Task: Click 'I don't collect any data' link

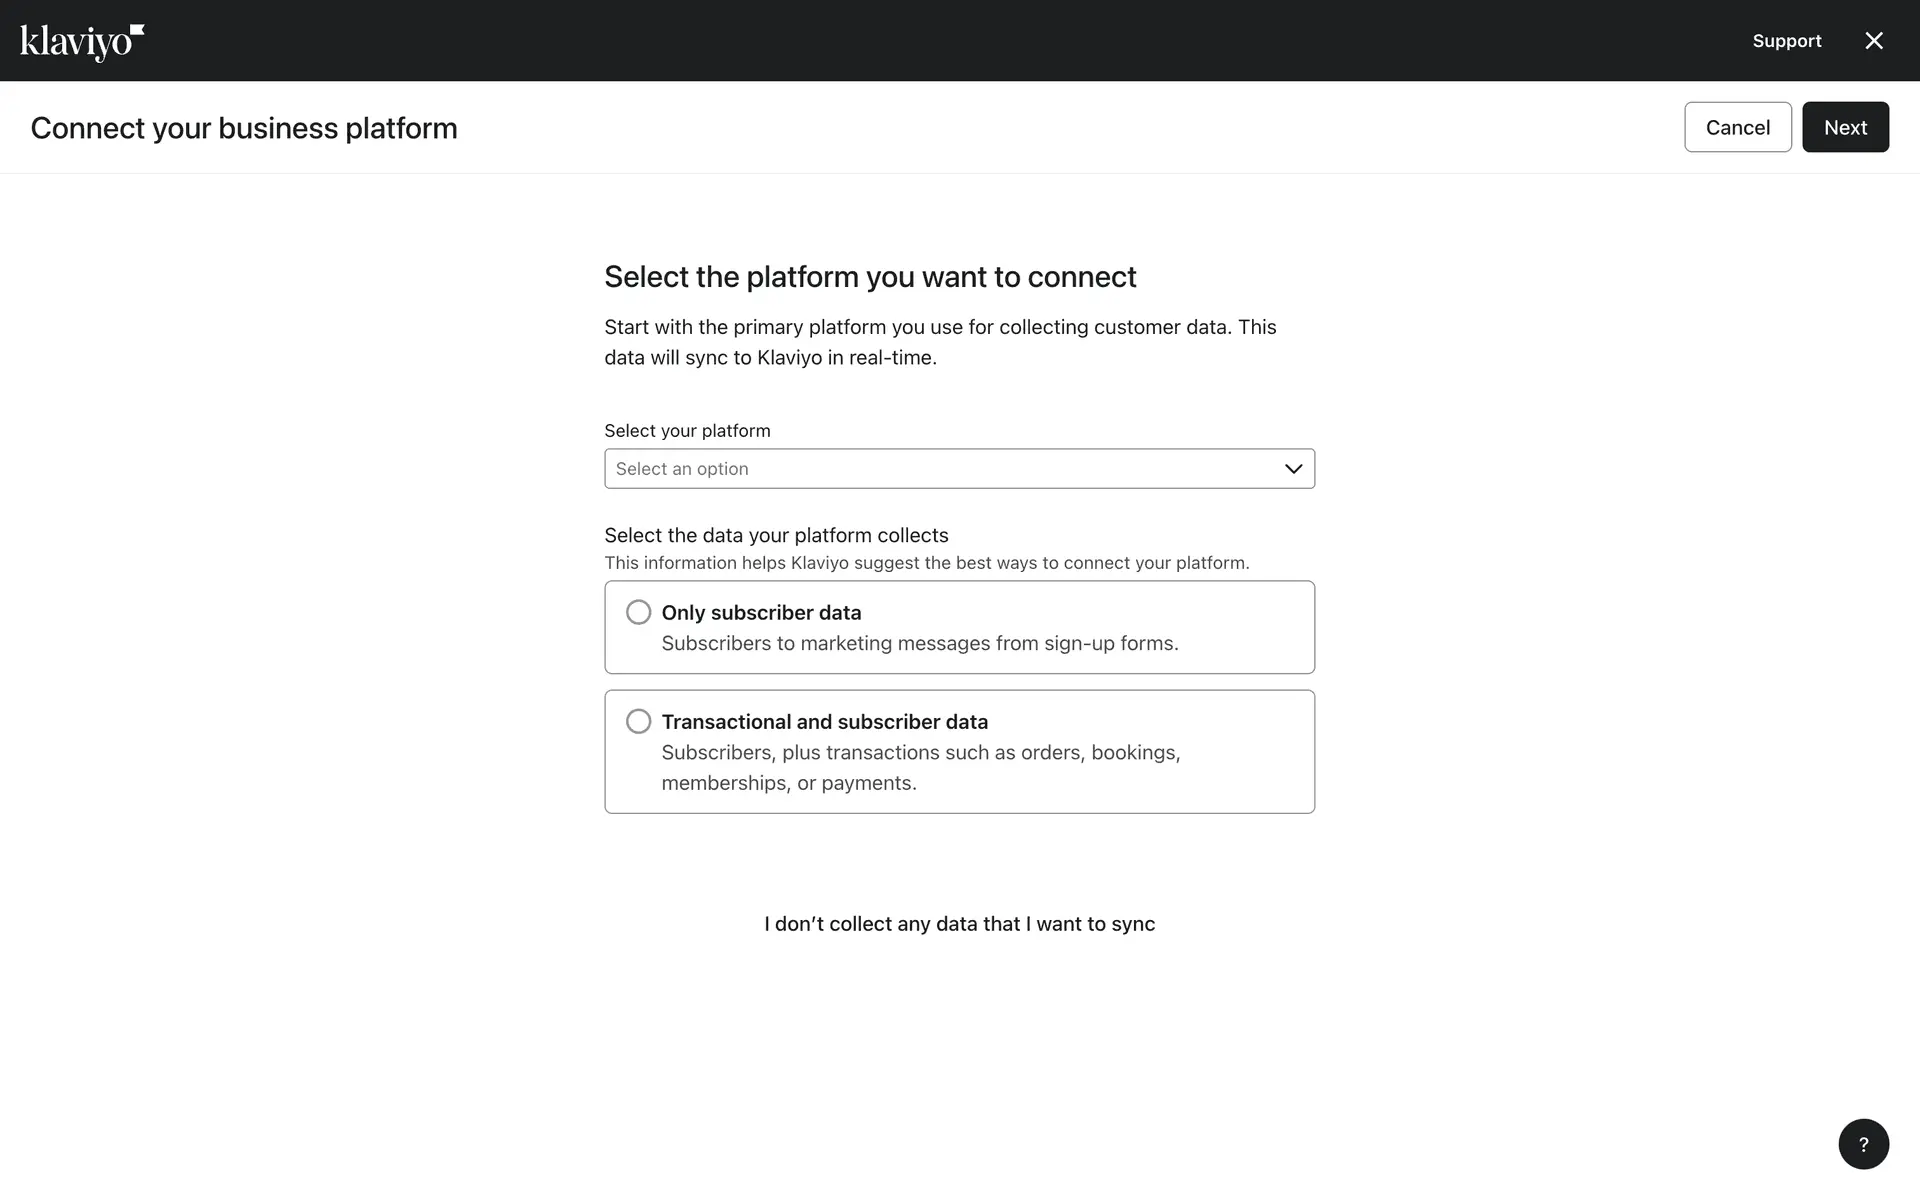Action: [959, 924]
